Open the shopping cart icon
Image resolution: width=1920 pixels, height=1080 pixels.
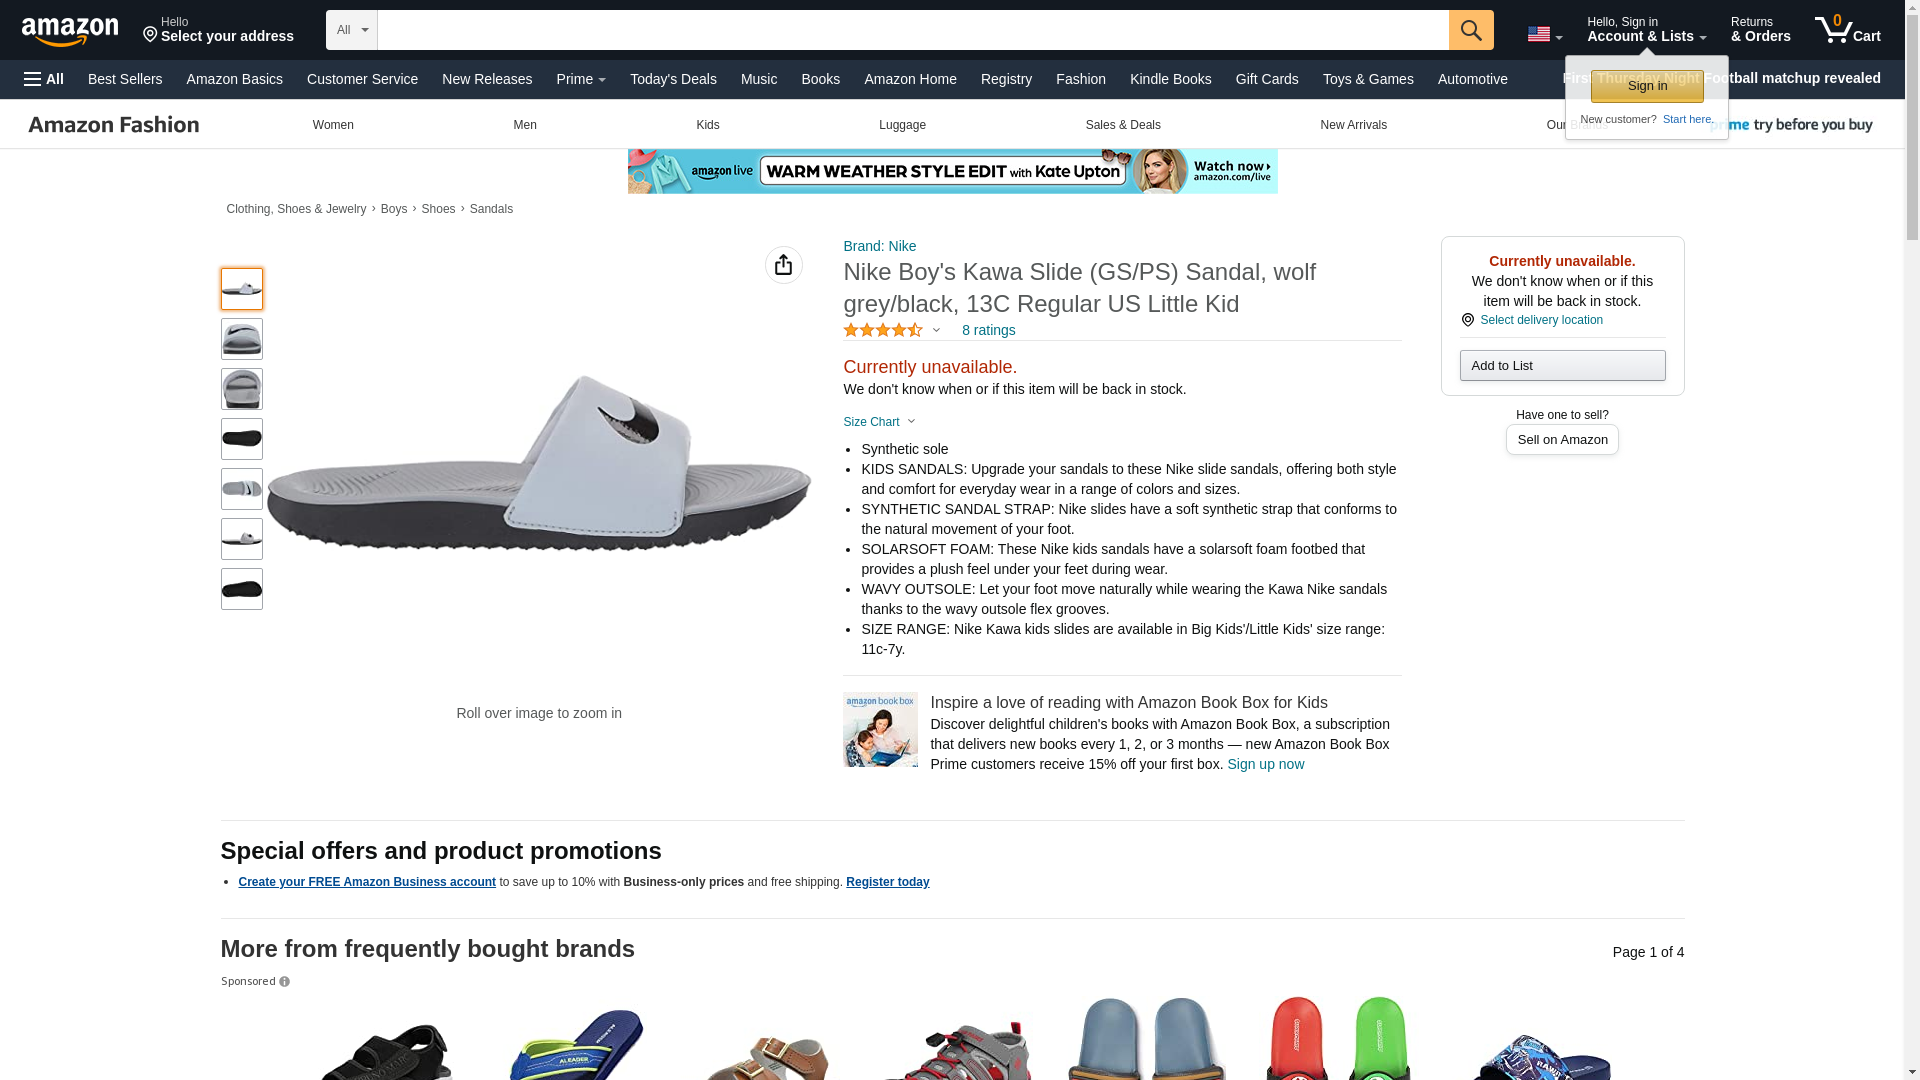(1847, 30)
